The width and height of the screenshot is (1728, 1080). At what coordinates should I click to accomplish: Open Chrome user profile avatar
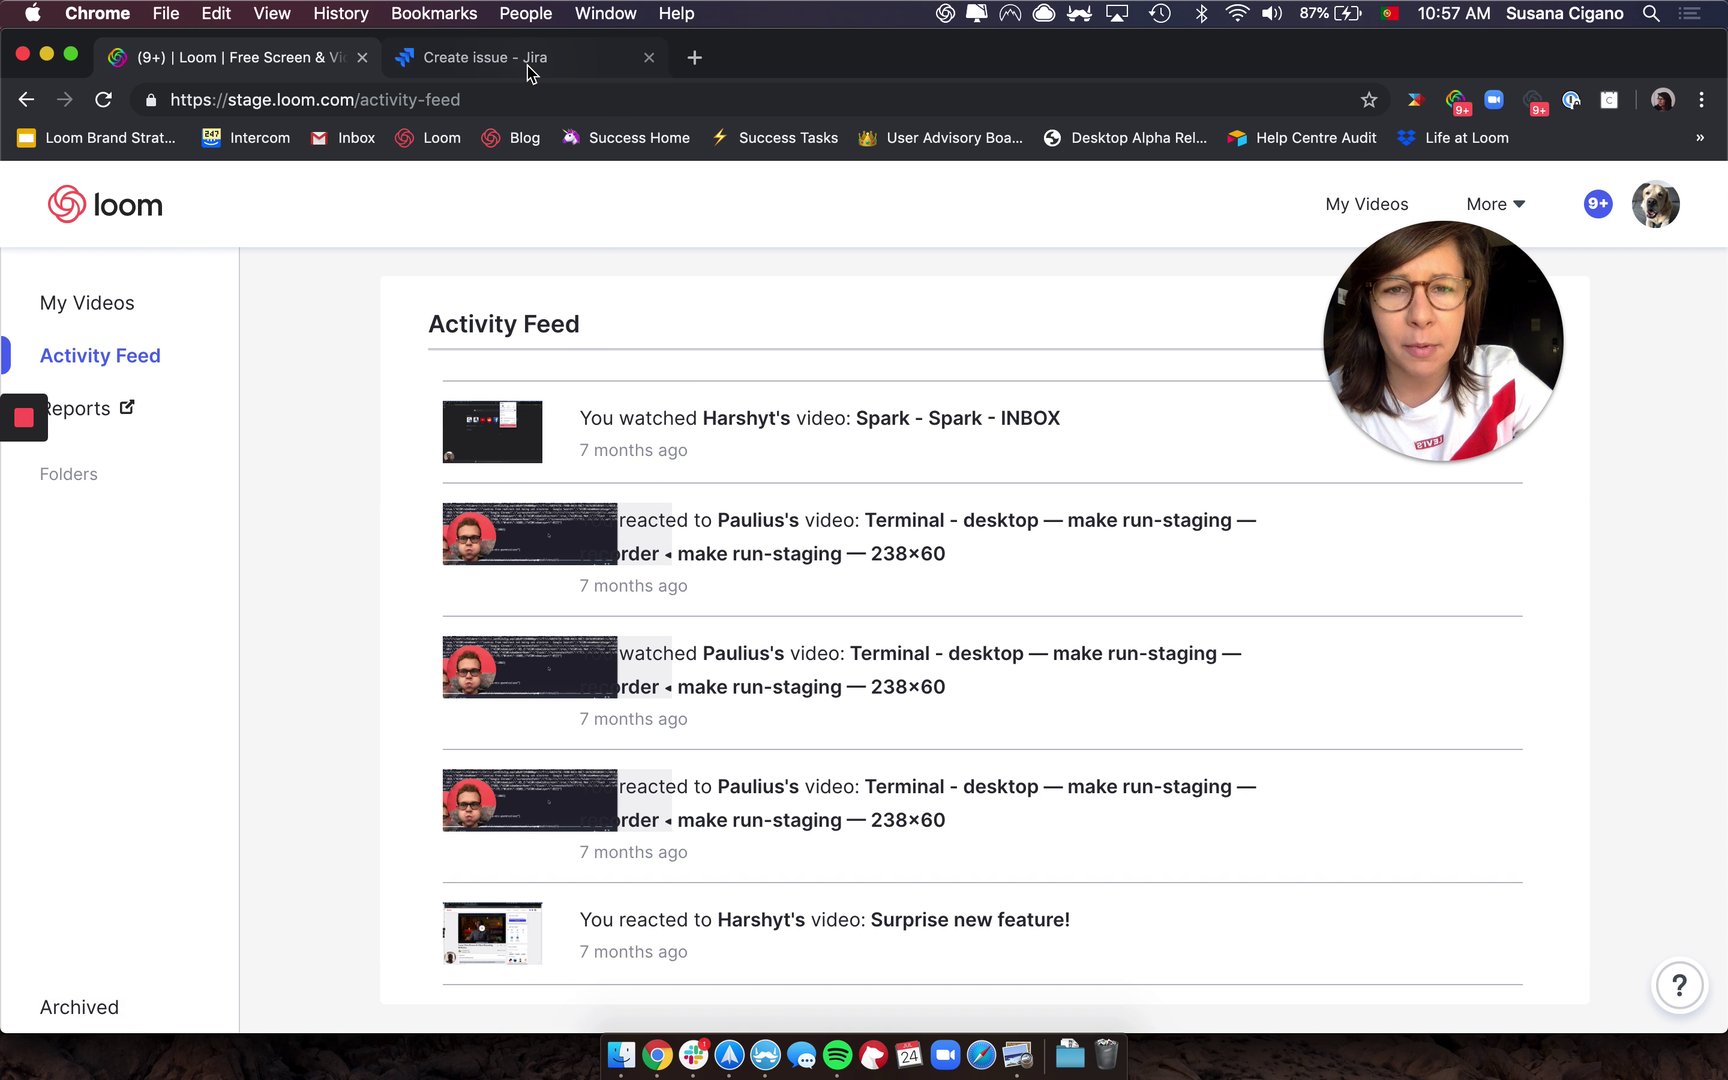[1663, 100]
